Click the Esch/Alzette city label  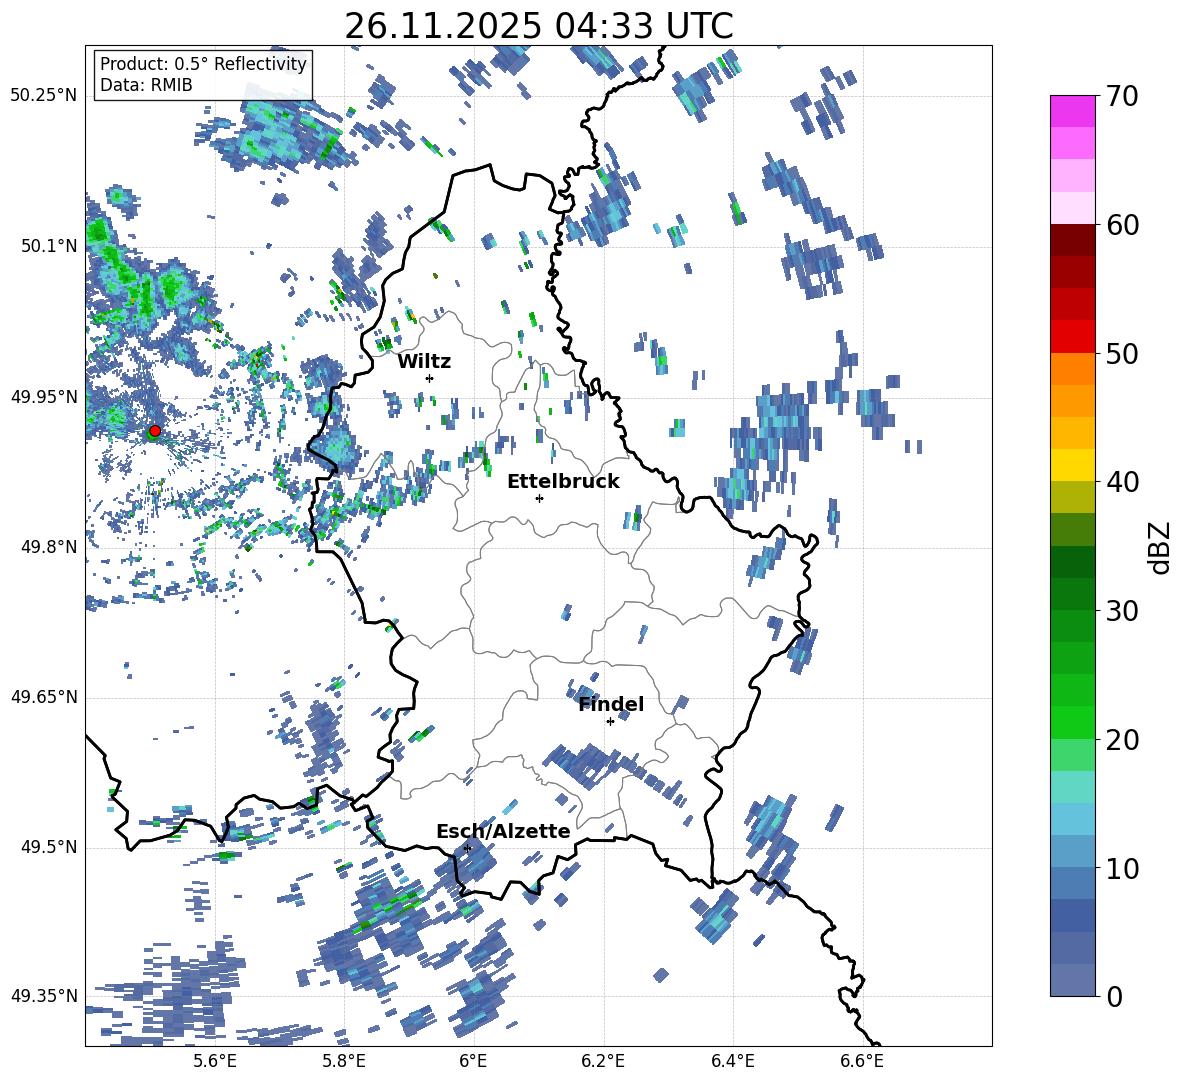(x=503, y=832)
